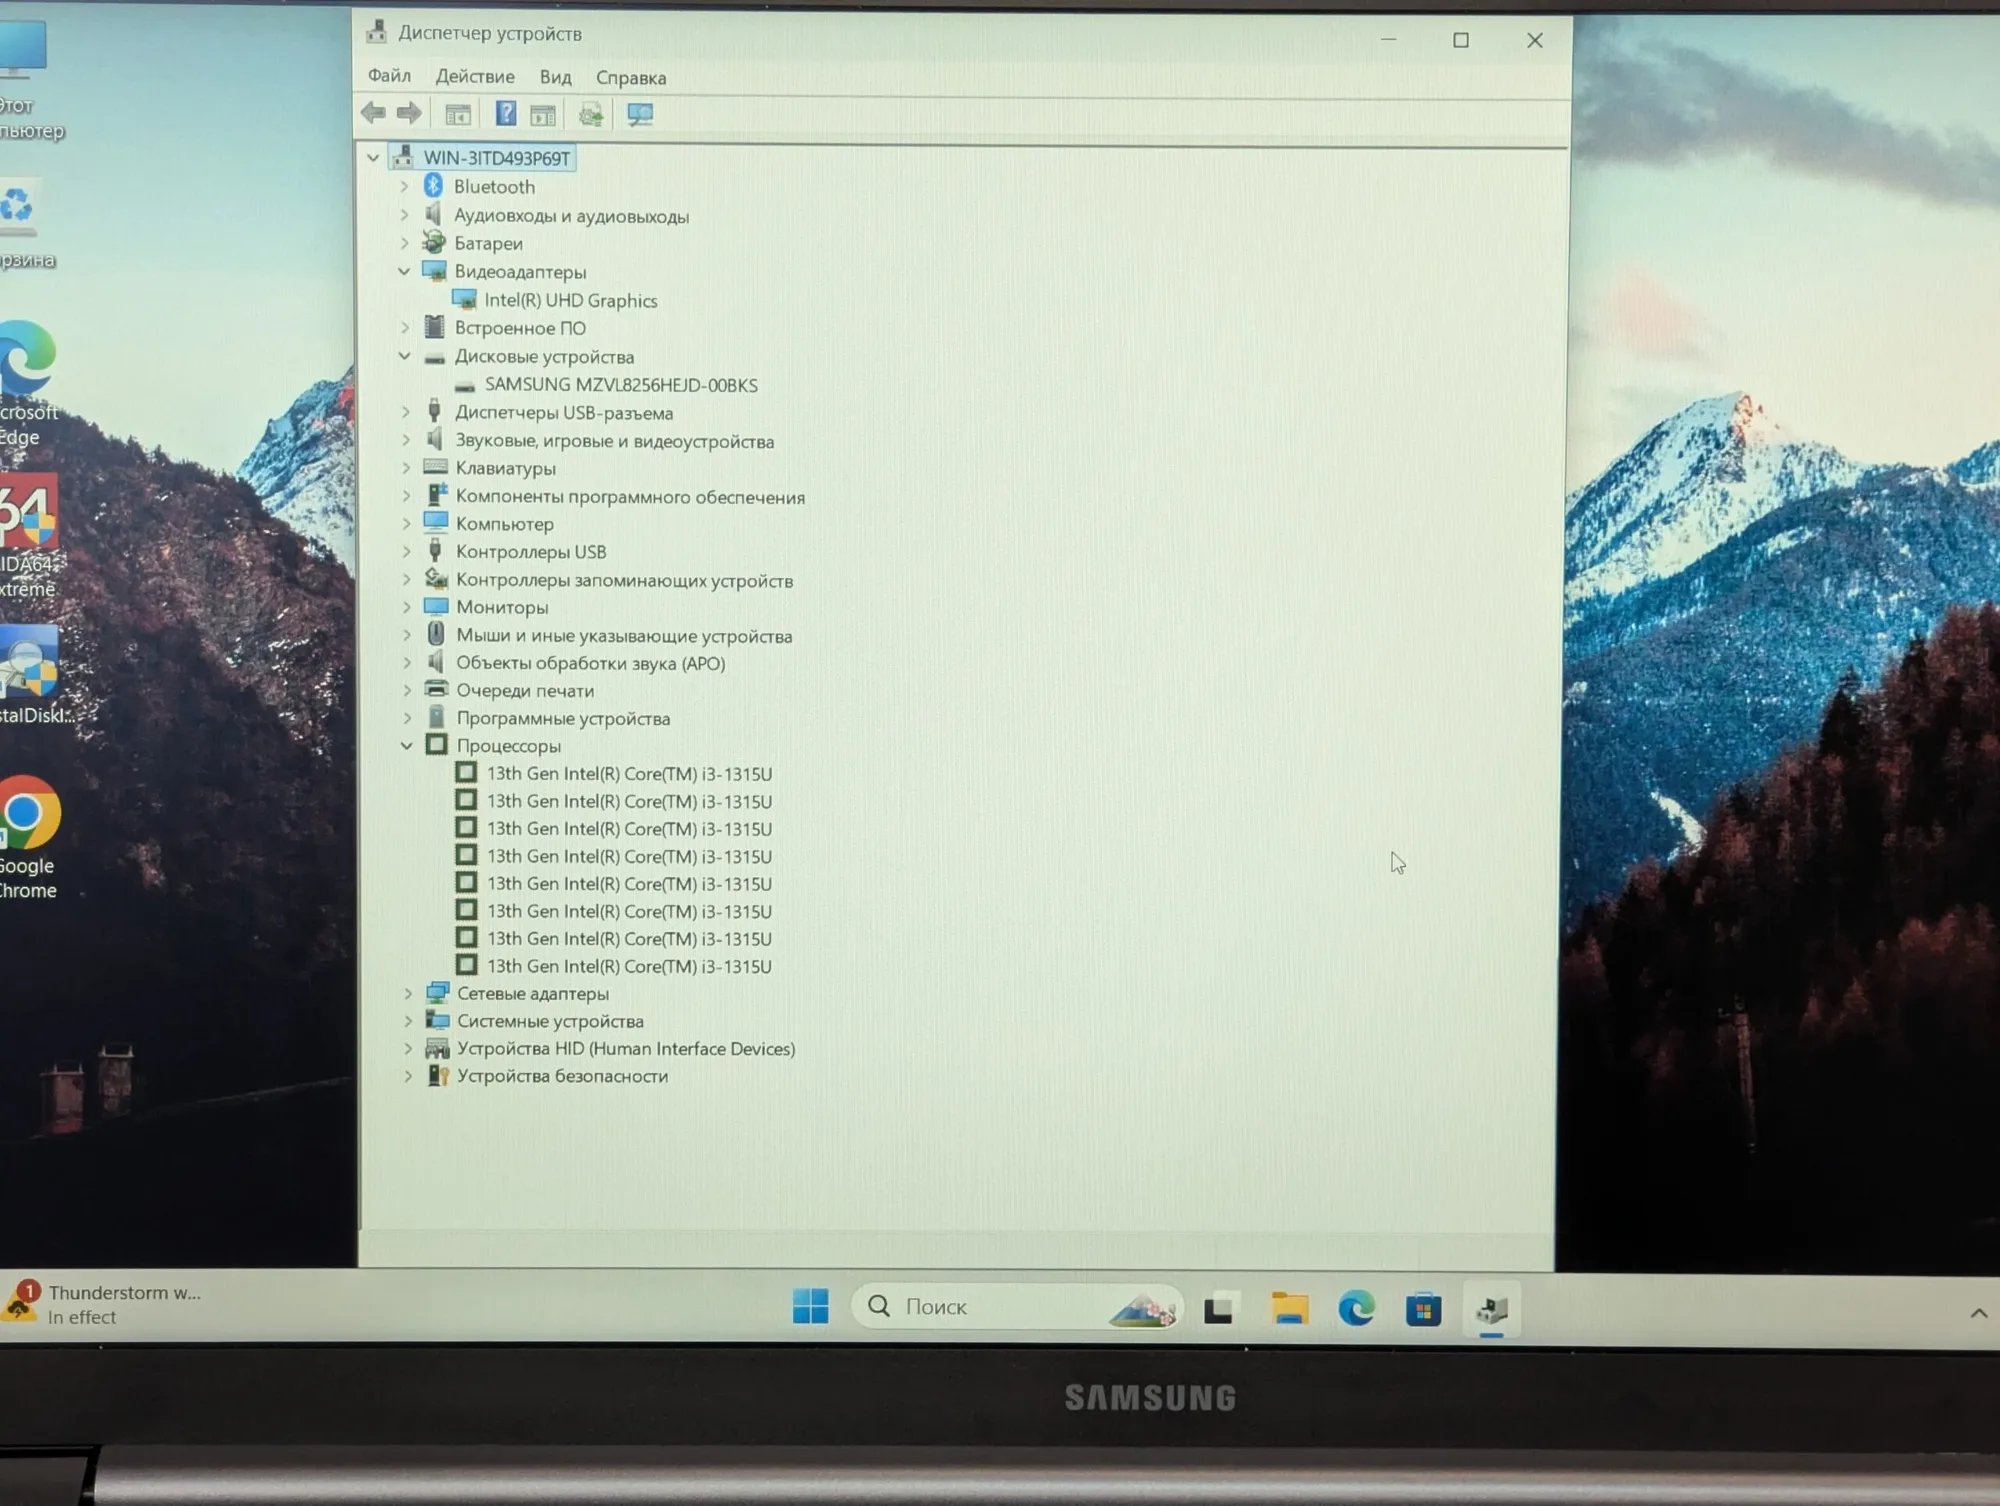
Task: Expand Устройства HID (Human Interface Devices)
Action: coord(408,1048)
